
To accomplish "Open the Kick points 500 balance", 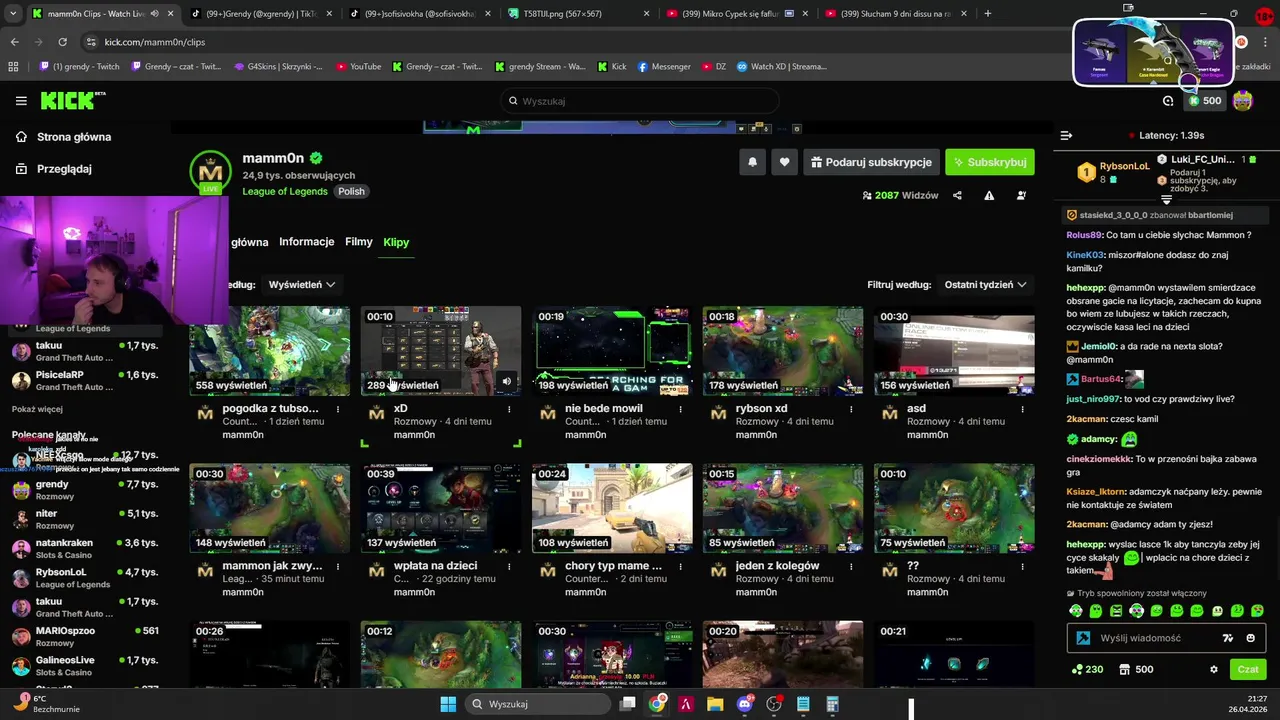I will (1204, 101).
